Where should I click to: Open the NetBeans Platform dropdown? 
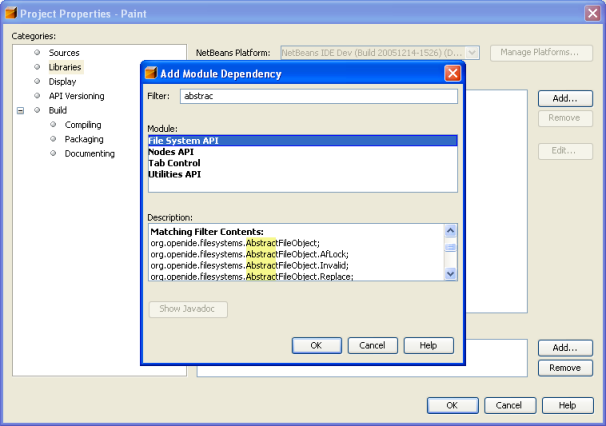click(x=472, y=53)
